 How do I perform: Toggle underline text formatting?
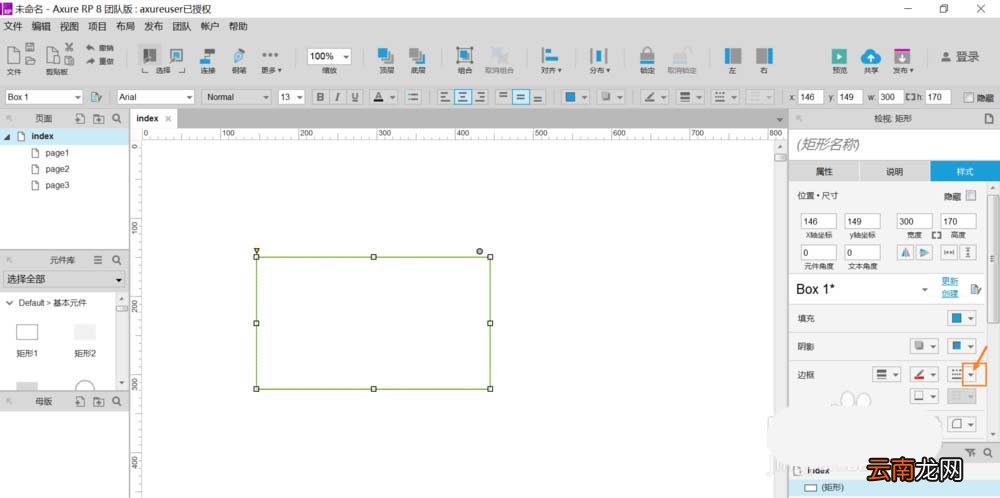355,97
